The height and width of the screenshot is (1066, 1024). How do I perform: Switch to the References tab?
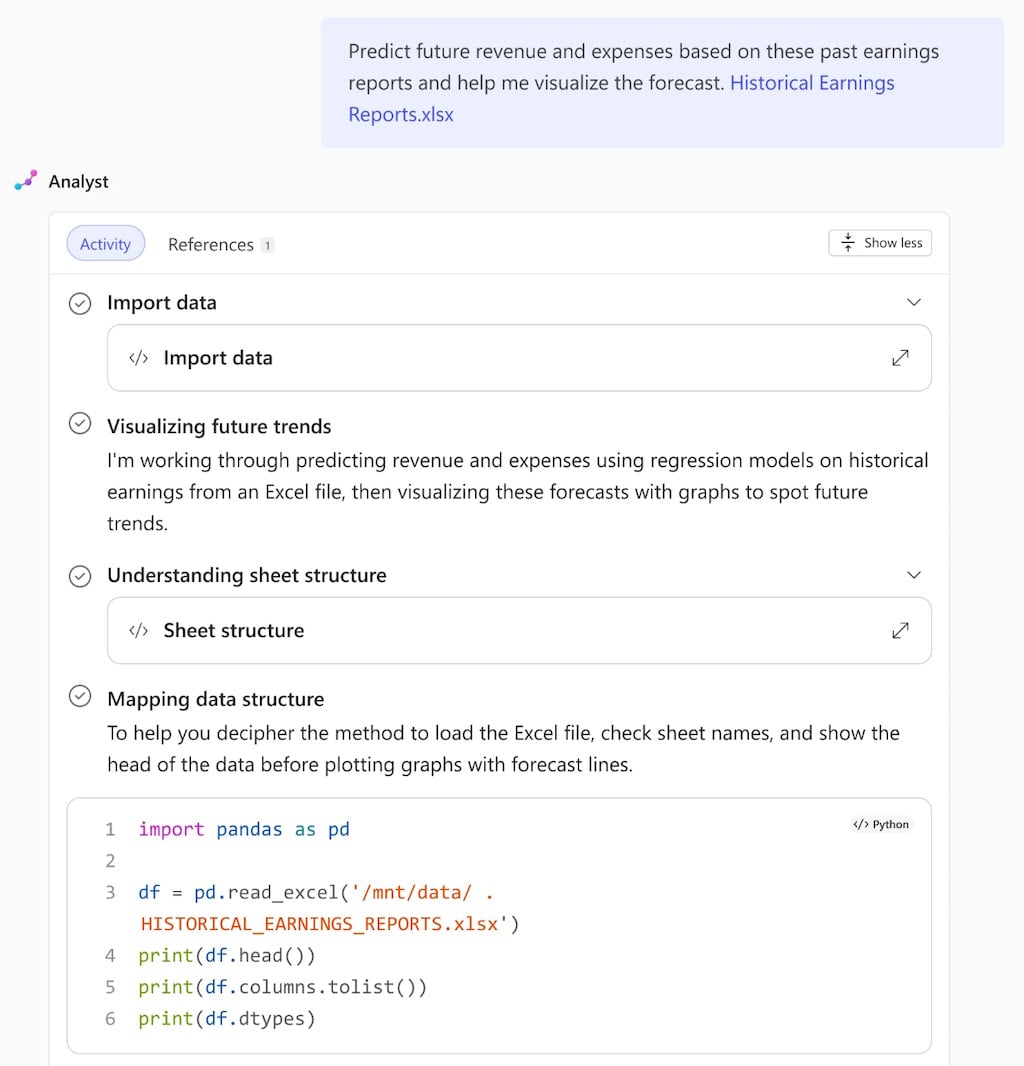pos(210,244)
